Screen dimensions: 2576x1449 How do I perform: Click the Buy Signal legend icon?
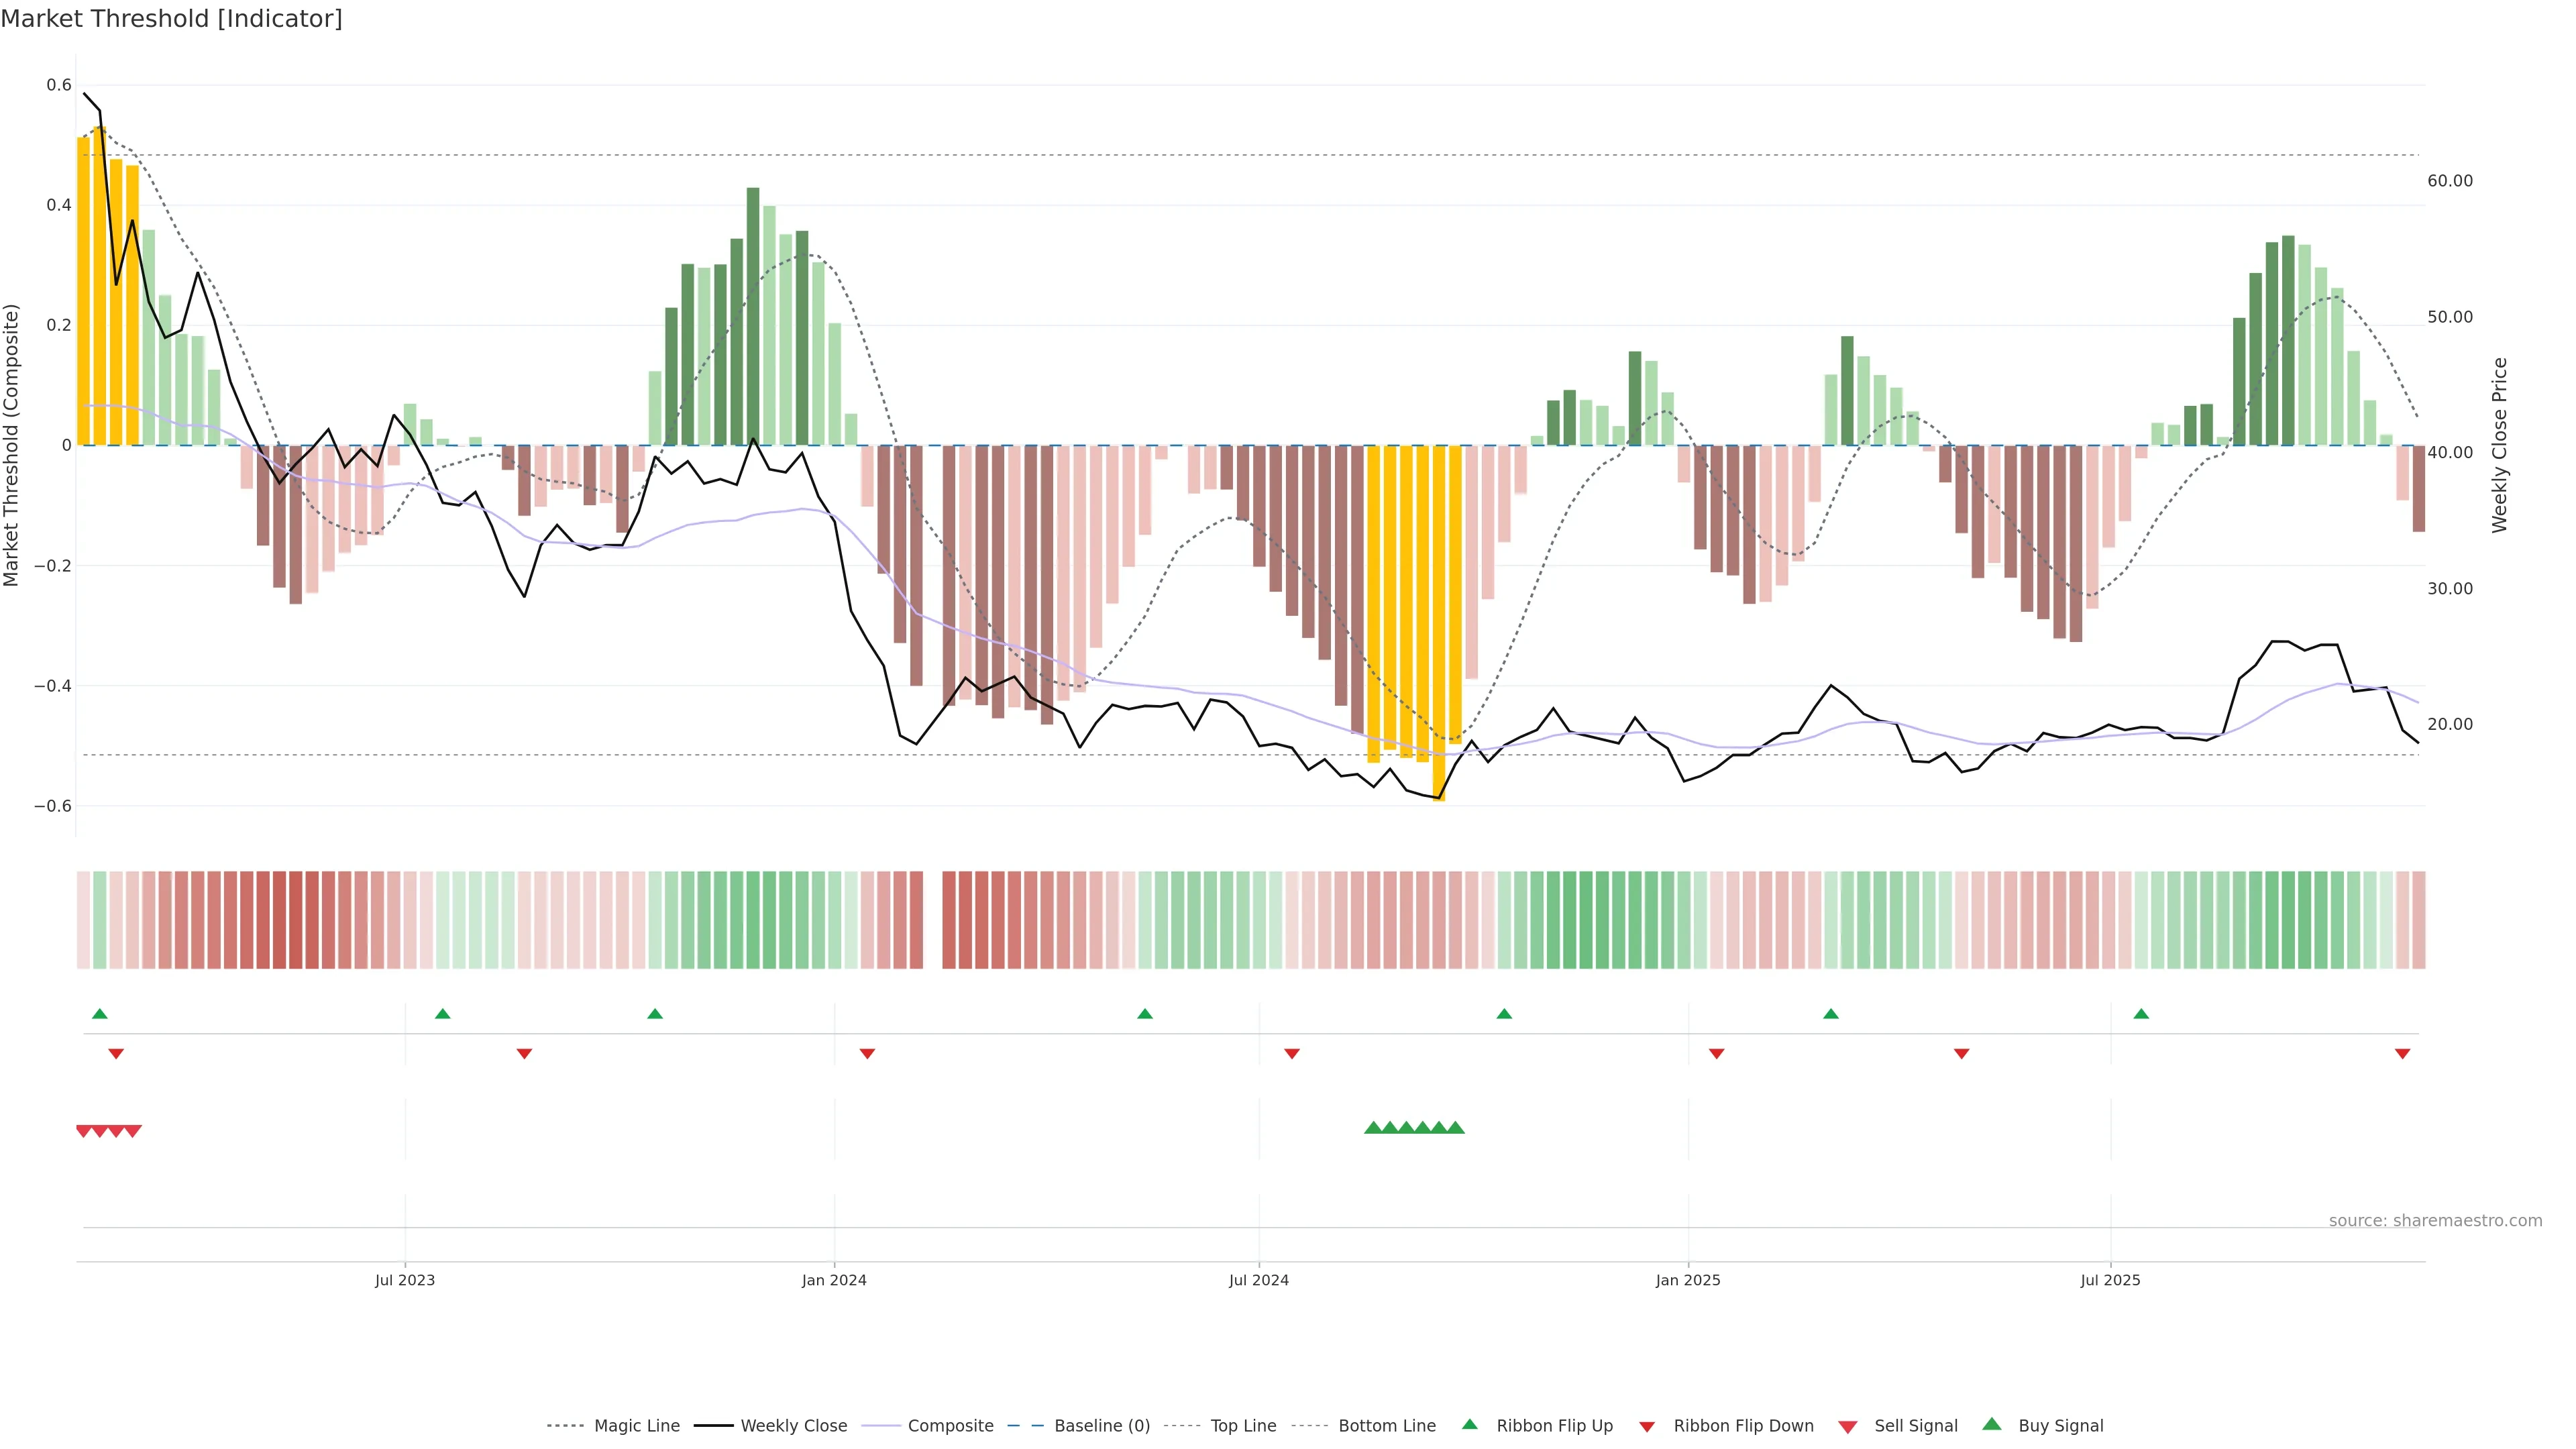1992,1424
